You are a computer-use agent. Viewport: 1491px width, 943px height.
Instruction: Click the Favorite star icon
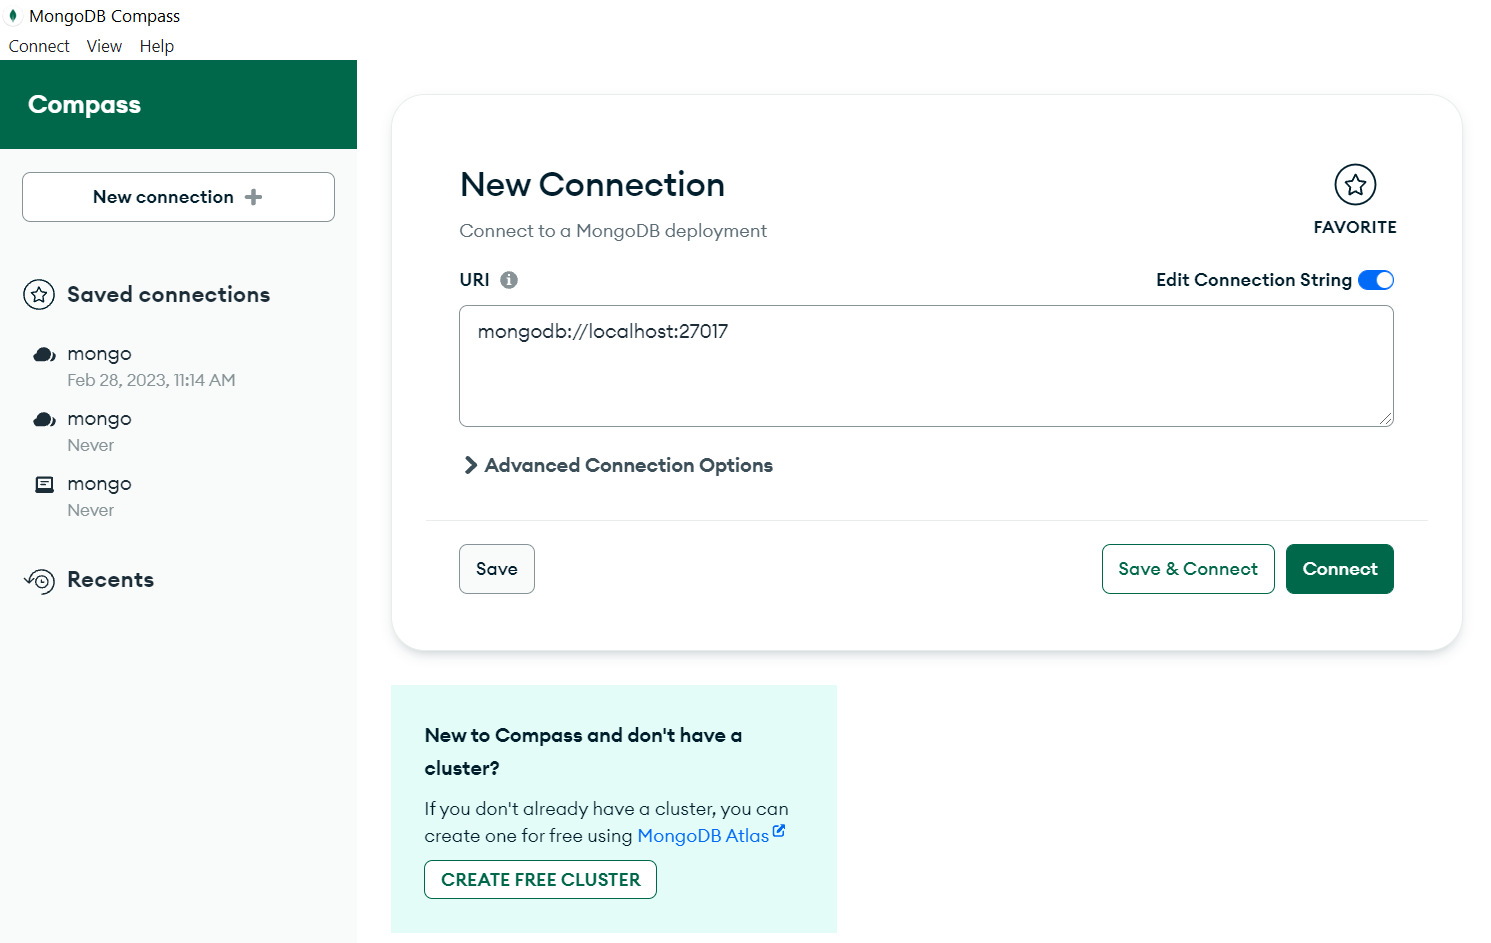click(x=1355, y=185)
